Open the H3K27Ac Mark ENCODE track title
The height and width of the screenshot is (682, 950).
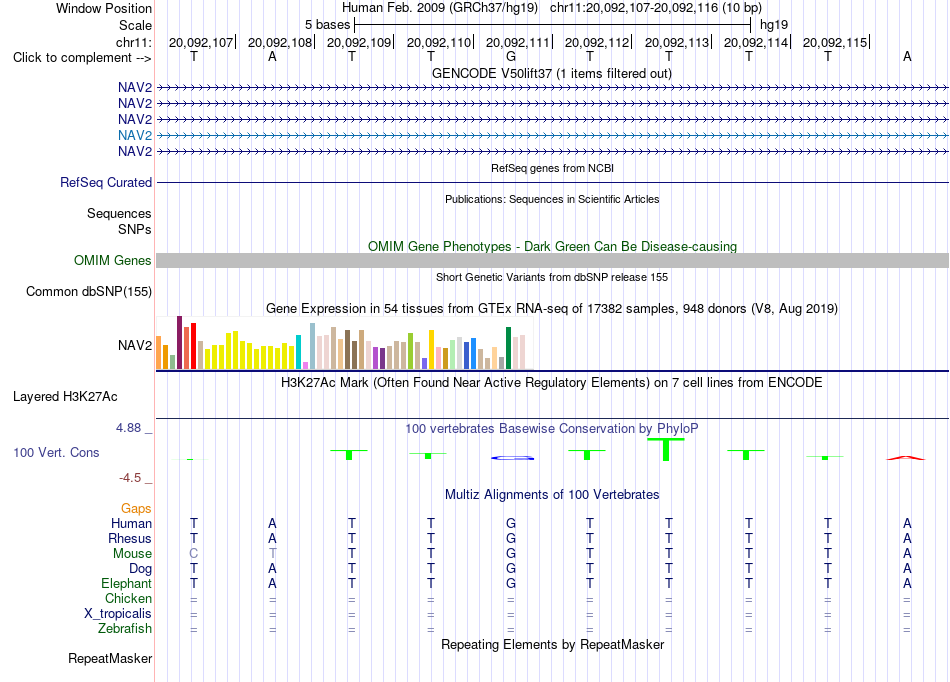click(x=552, y=383)
